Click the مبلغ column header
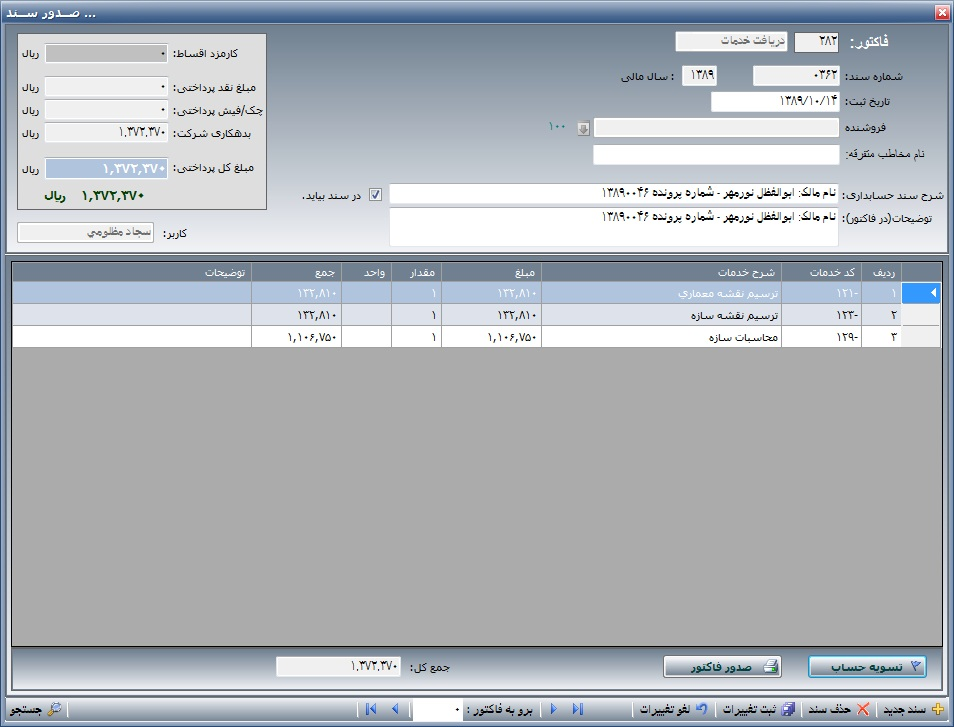 click(x=491, y=272)
